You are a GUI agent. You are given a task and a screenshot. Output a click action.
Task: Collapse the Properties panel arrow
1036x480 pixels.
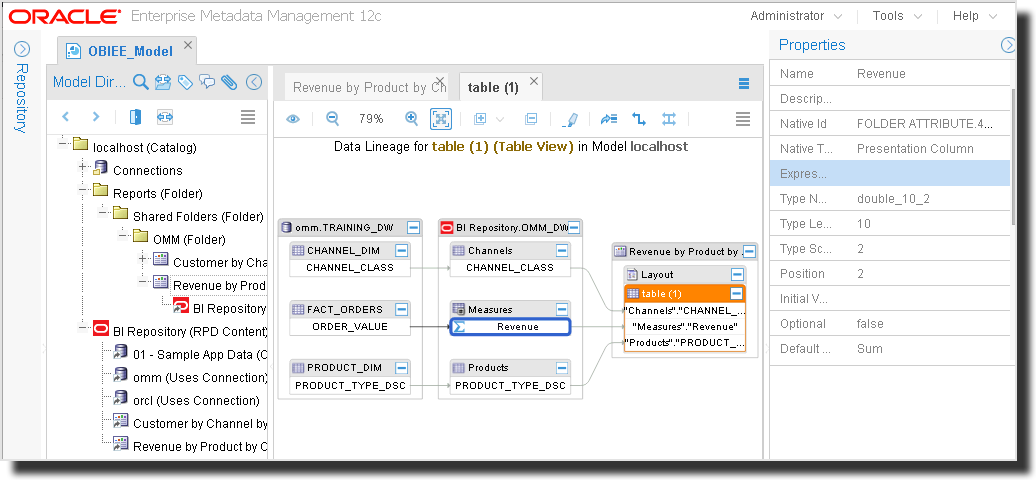(x=1008, y=45)
